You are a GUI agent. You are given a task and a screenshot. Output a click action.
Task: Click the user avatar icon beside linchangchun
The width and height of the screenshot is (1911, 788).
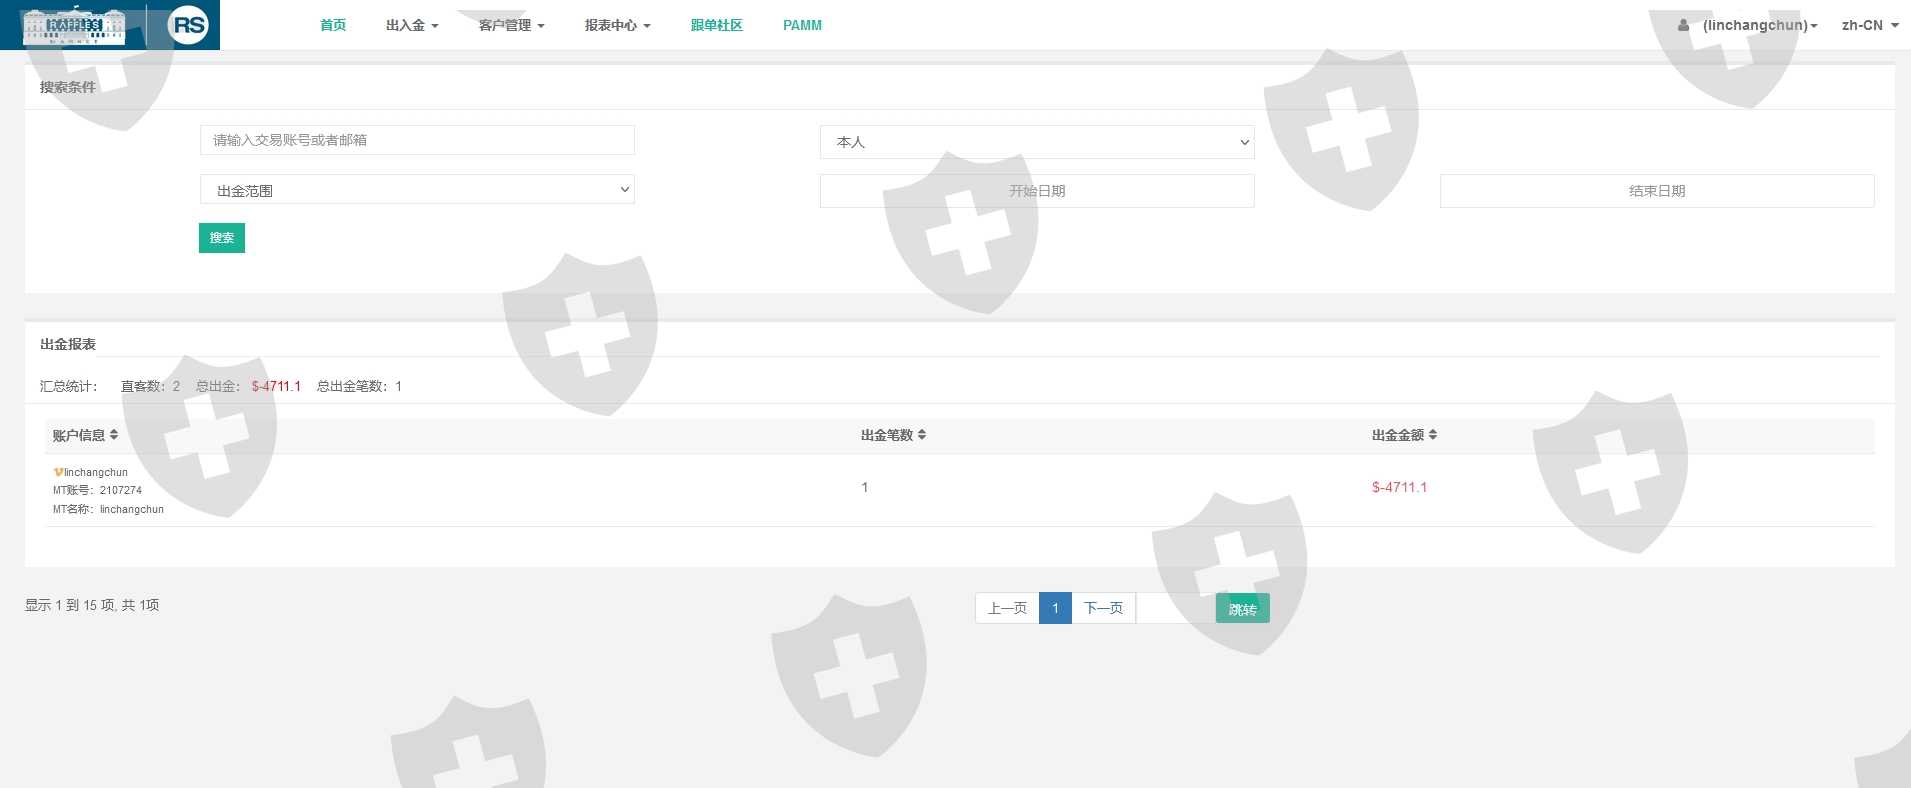tap(1684, 25)
